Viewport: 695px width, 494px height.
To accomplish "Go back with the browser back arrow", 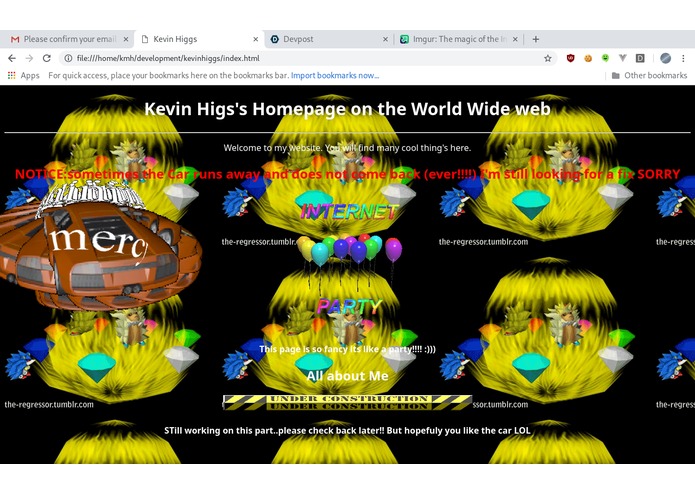I will click(x=12, y=58).
